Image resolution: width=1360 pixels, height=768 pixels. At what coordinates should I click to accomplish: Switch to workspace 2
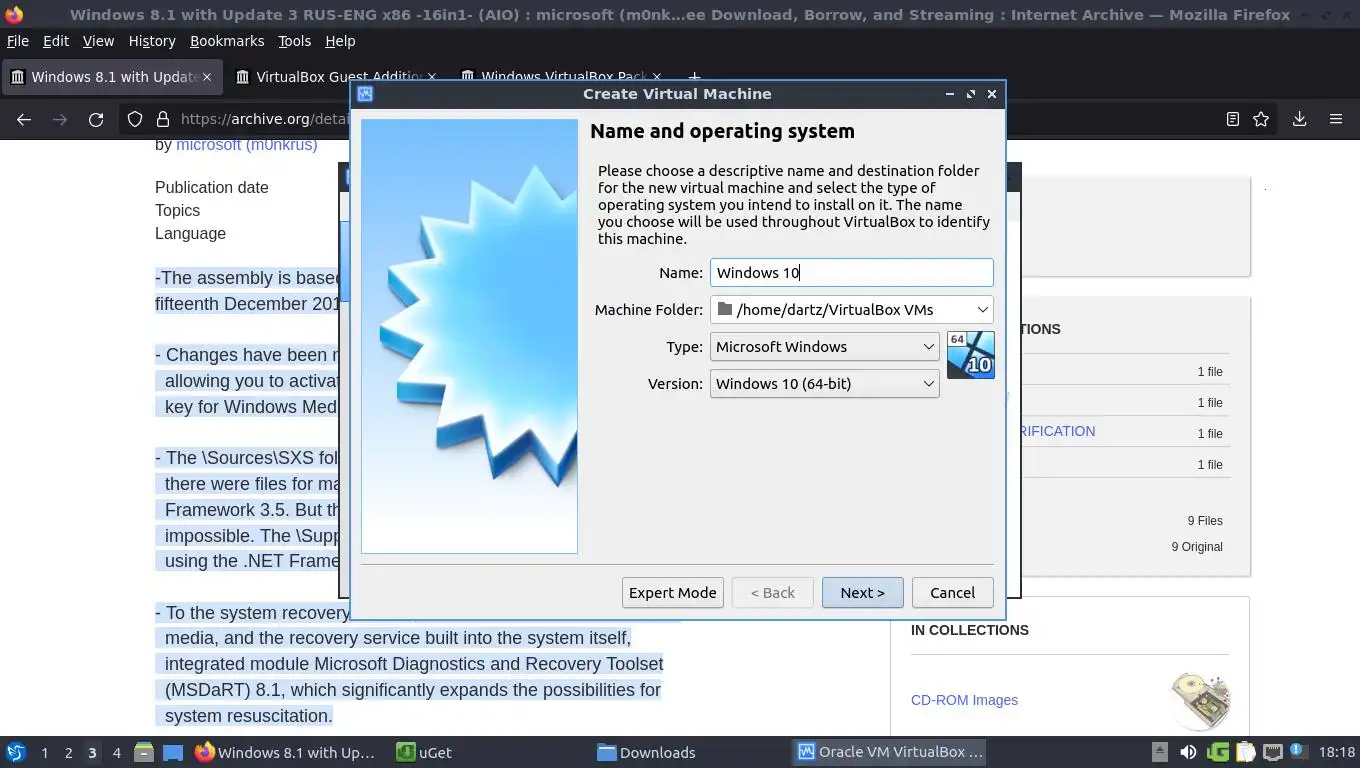coord(68,752)
